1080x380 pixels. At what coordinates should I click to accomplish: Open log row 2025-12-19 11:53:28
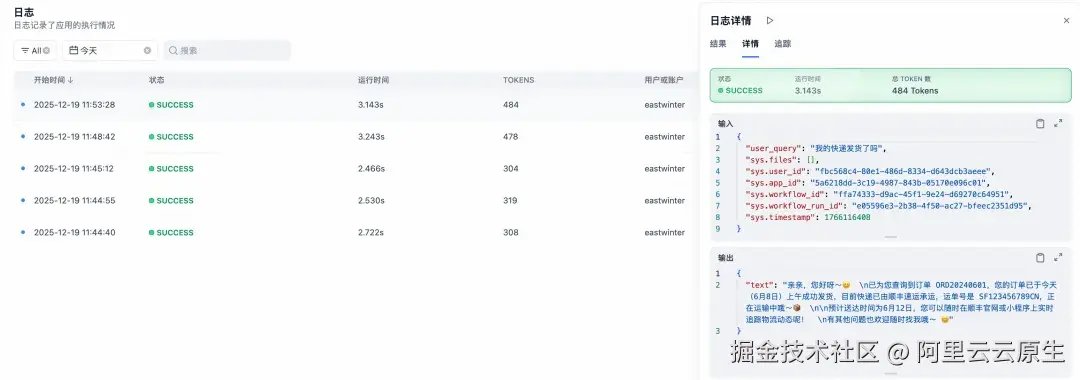355,105
